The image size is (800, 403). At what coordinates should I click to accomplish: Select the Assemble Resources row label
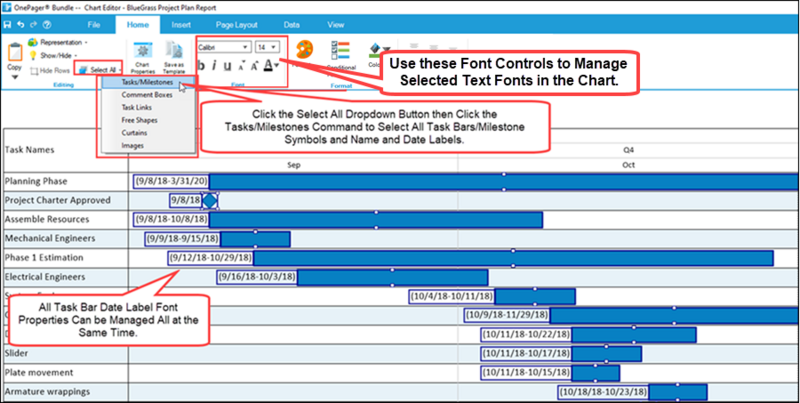[x=47, y=219]
